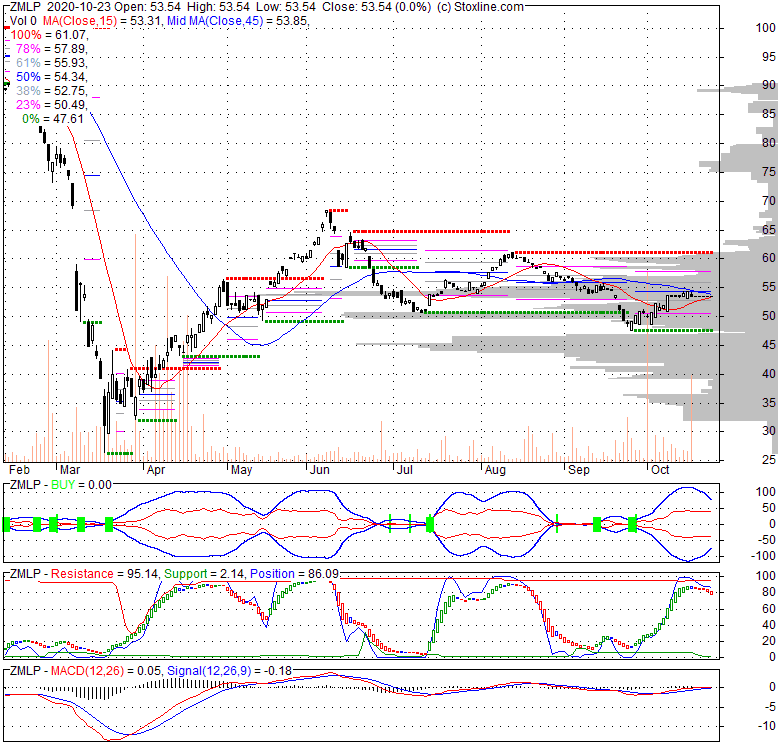780x745 pixels.
Task: Click the 23% = 50.49 Fibonacci level
Action: (x=52, y=104)
